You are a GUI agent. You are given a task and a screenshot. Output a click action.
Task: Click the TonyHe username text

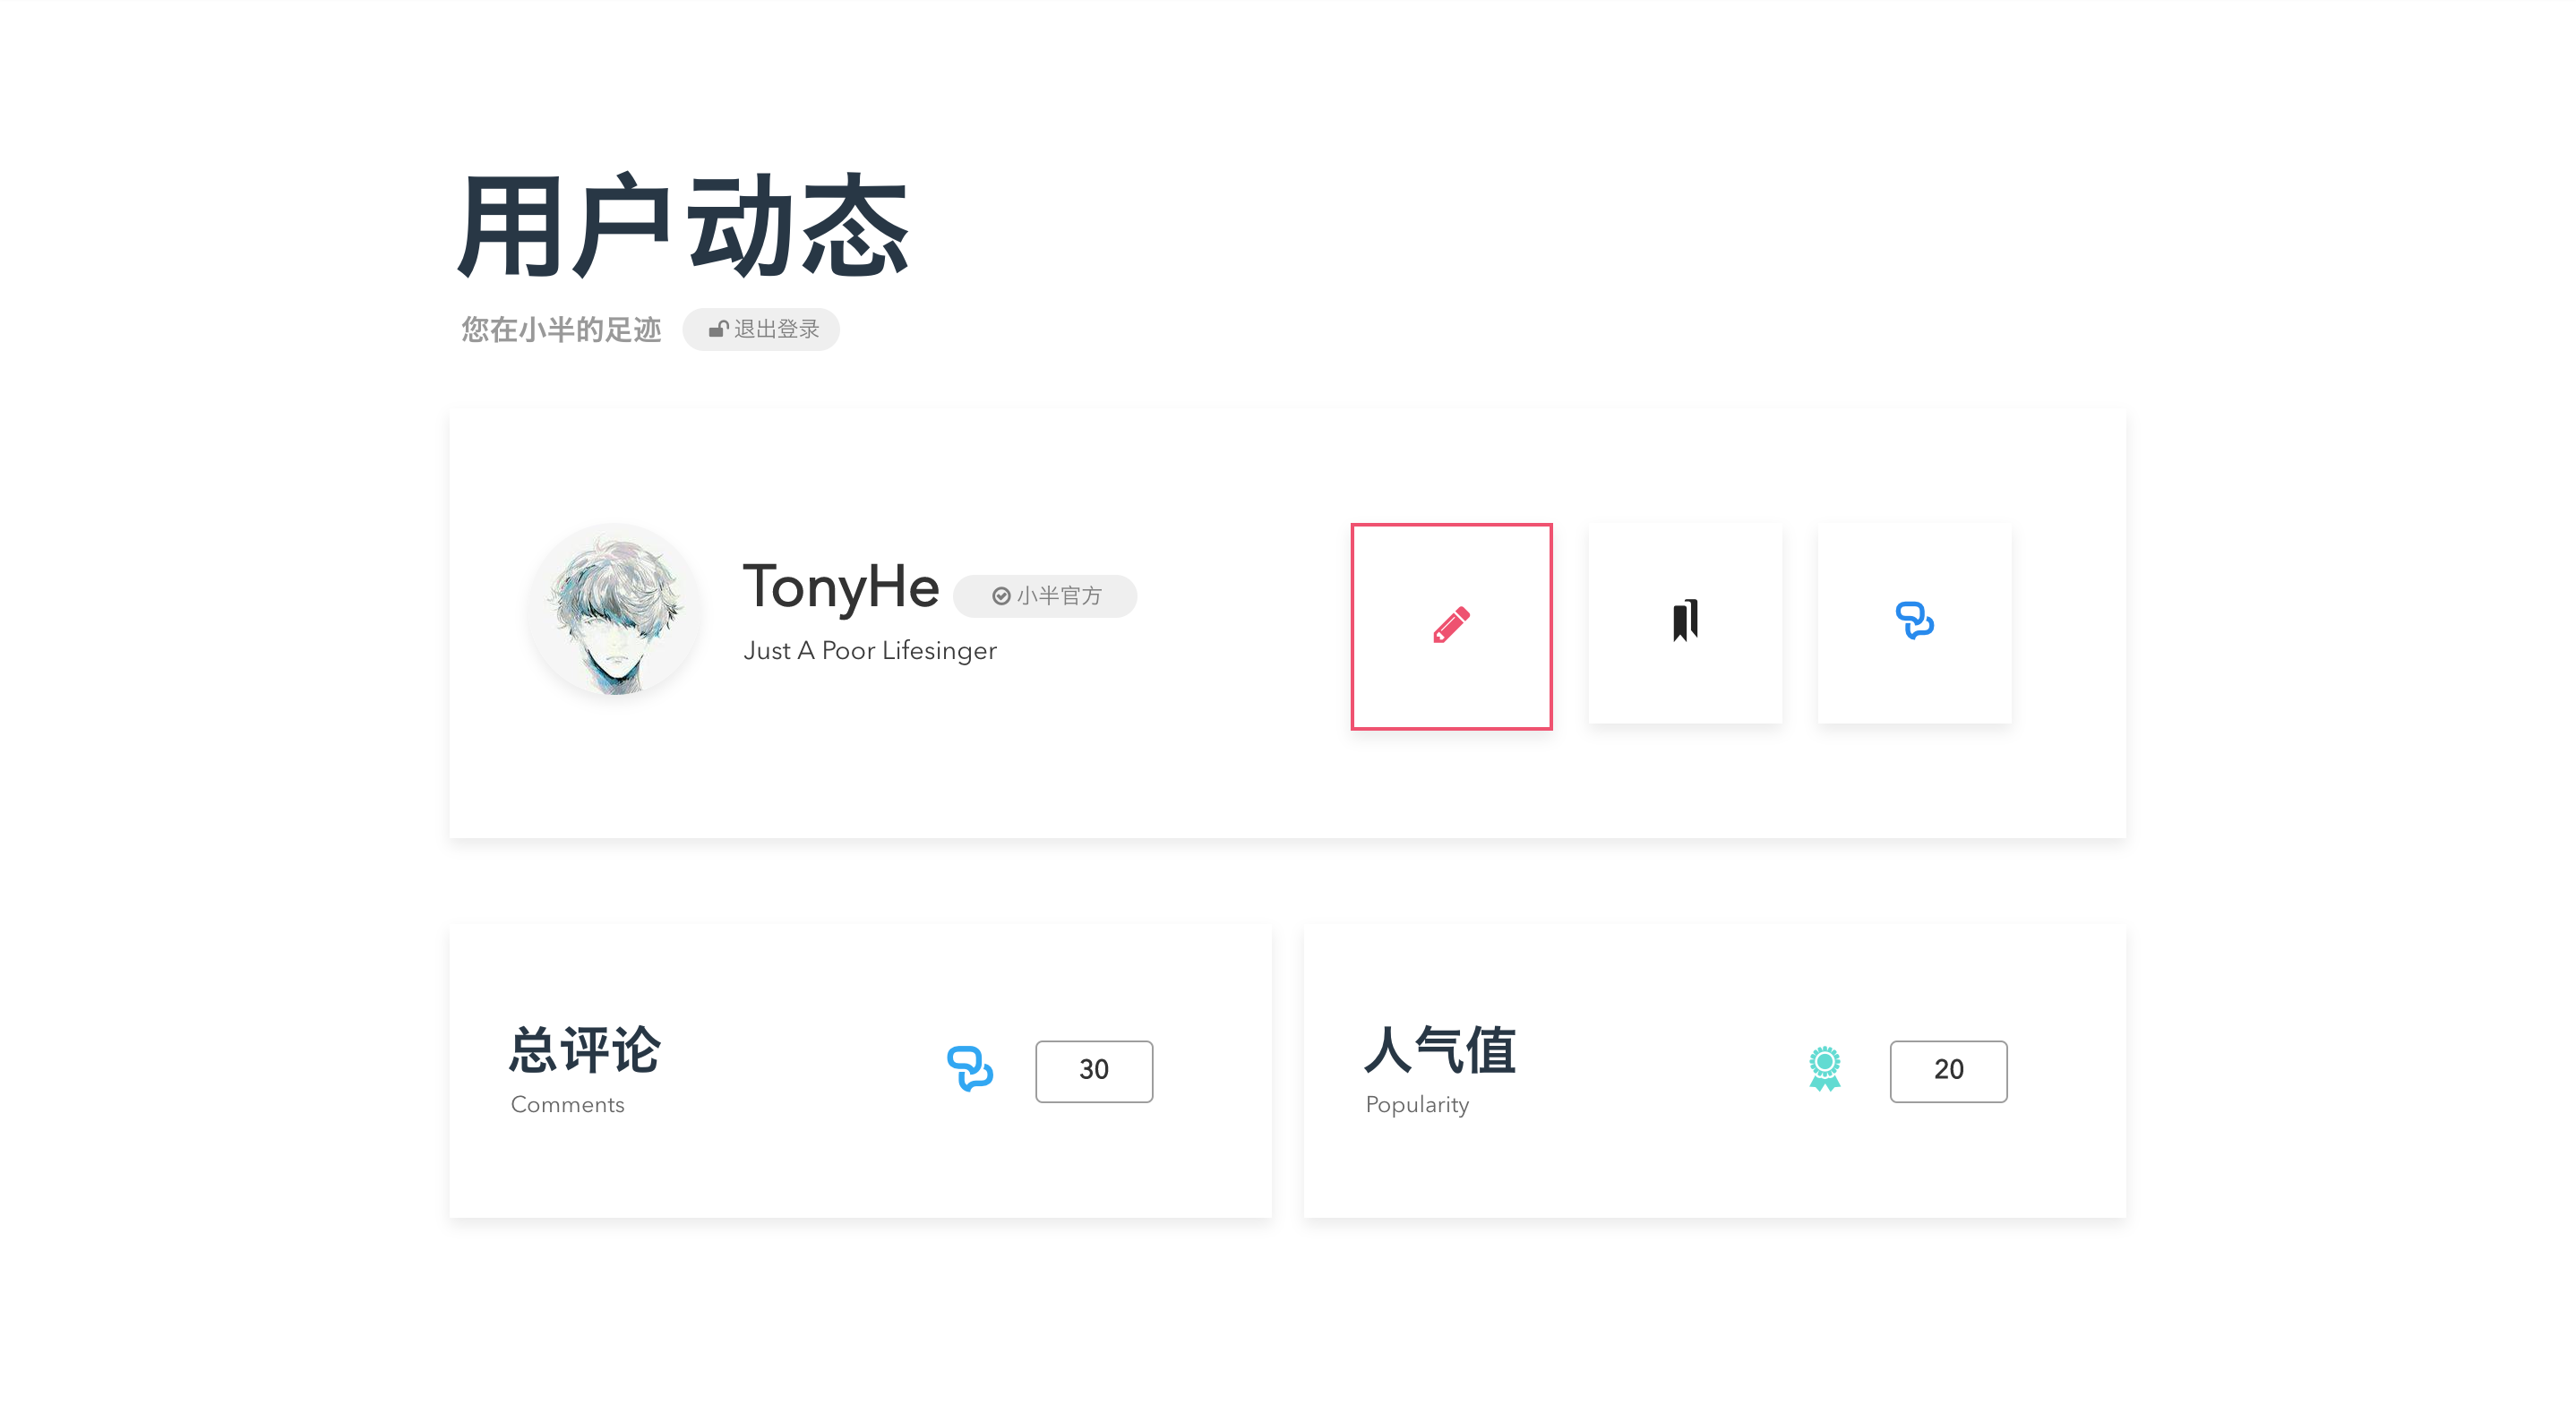tap(841, 587)
